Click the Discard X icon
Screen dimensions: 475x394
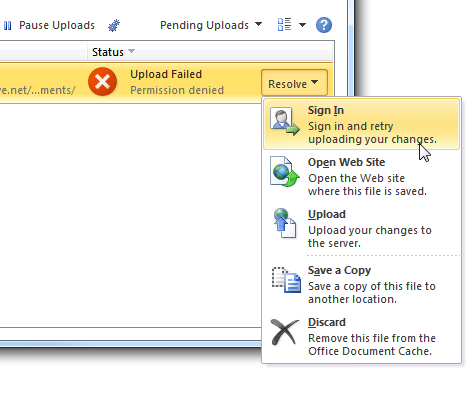click(284, 332)
